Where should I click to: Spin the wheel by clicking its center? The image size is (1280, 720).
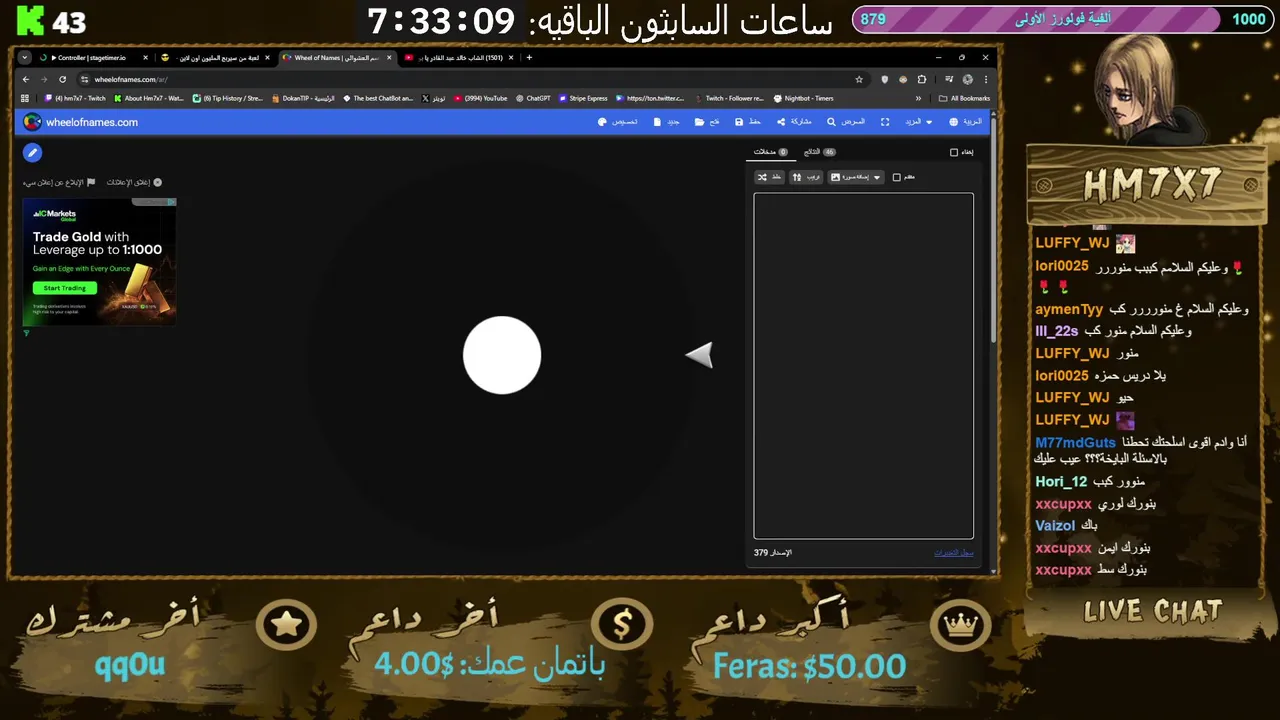(502, 355)
